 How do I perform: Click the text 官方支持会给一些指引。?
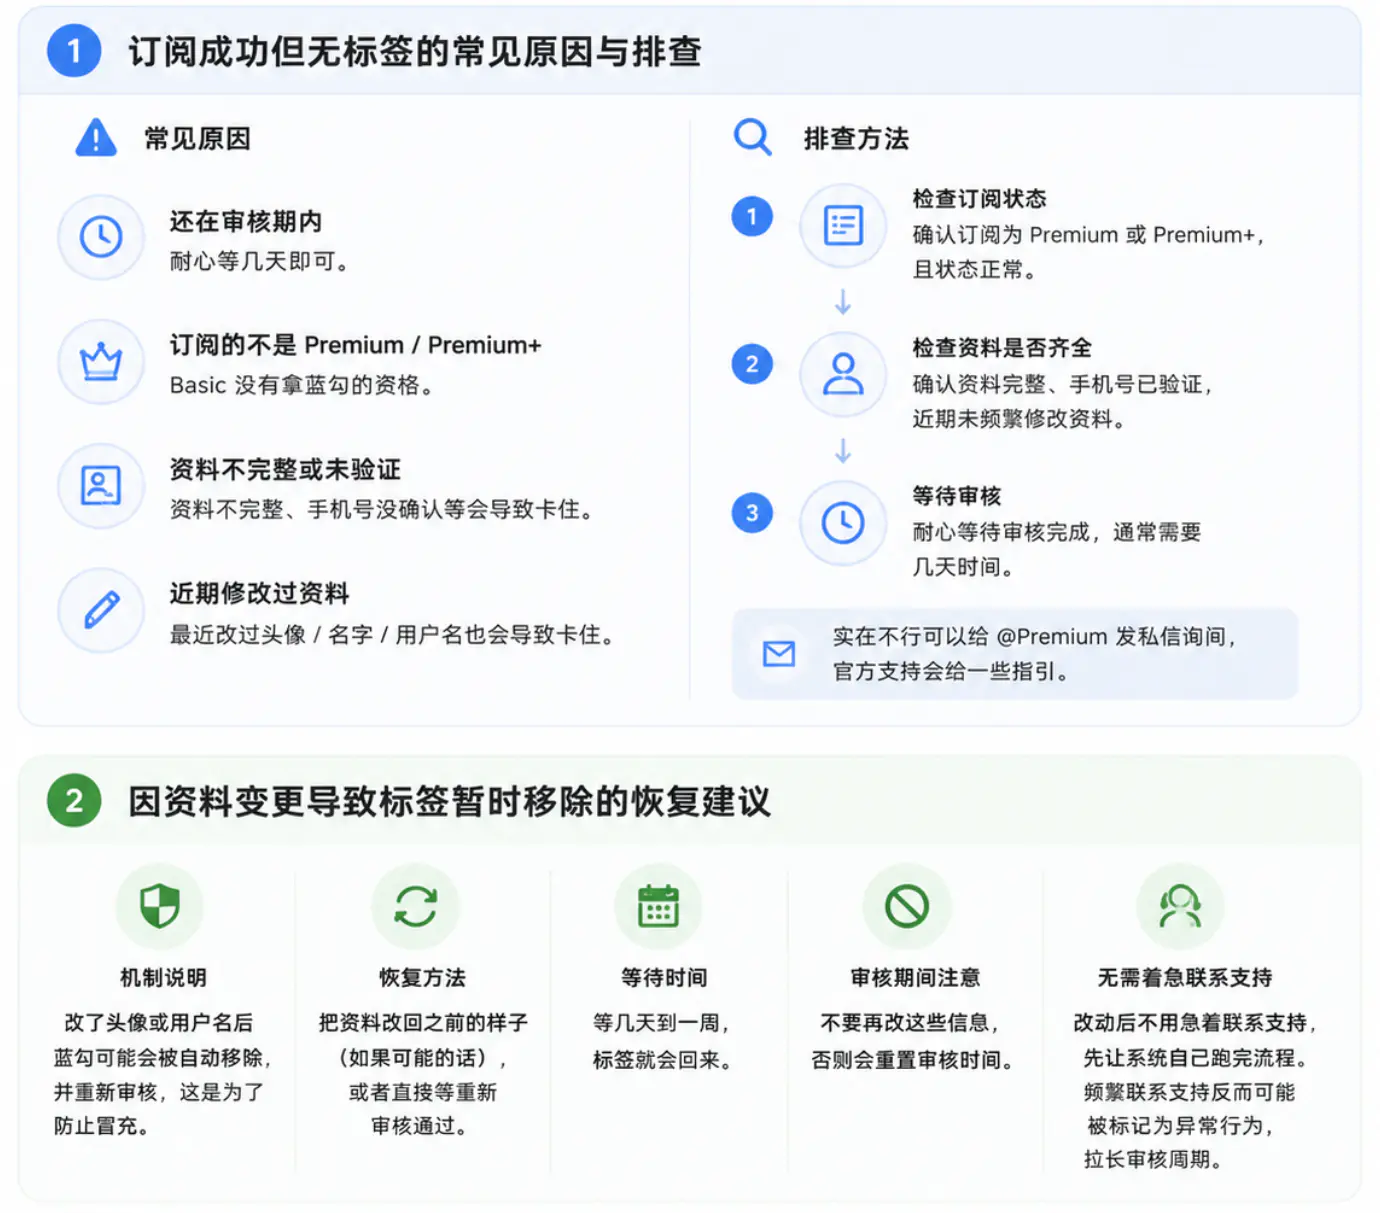[x=954, y=671]
